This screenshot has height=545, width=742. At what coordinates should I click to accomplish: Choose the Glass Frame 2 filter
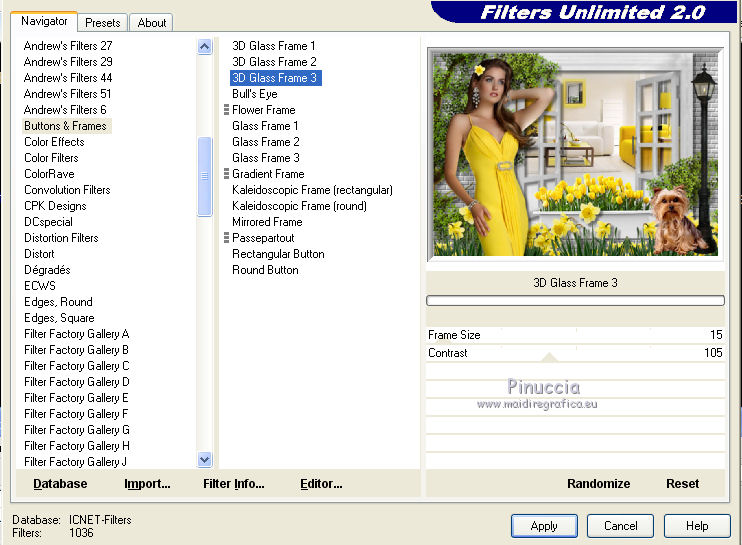point(265,142)
